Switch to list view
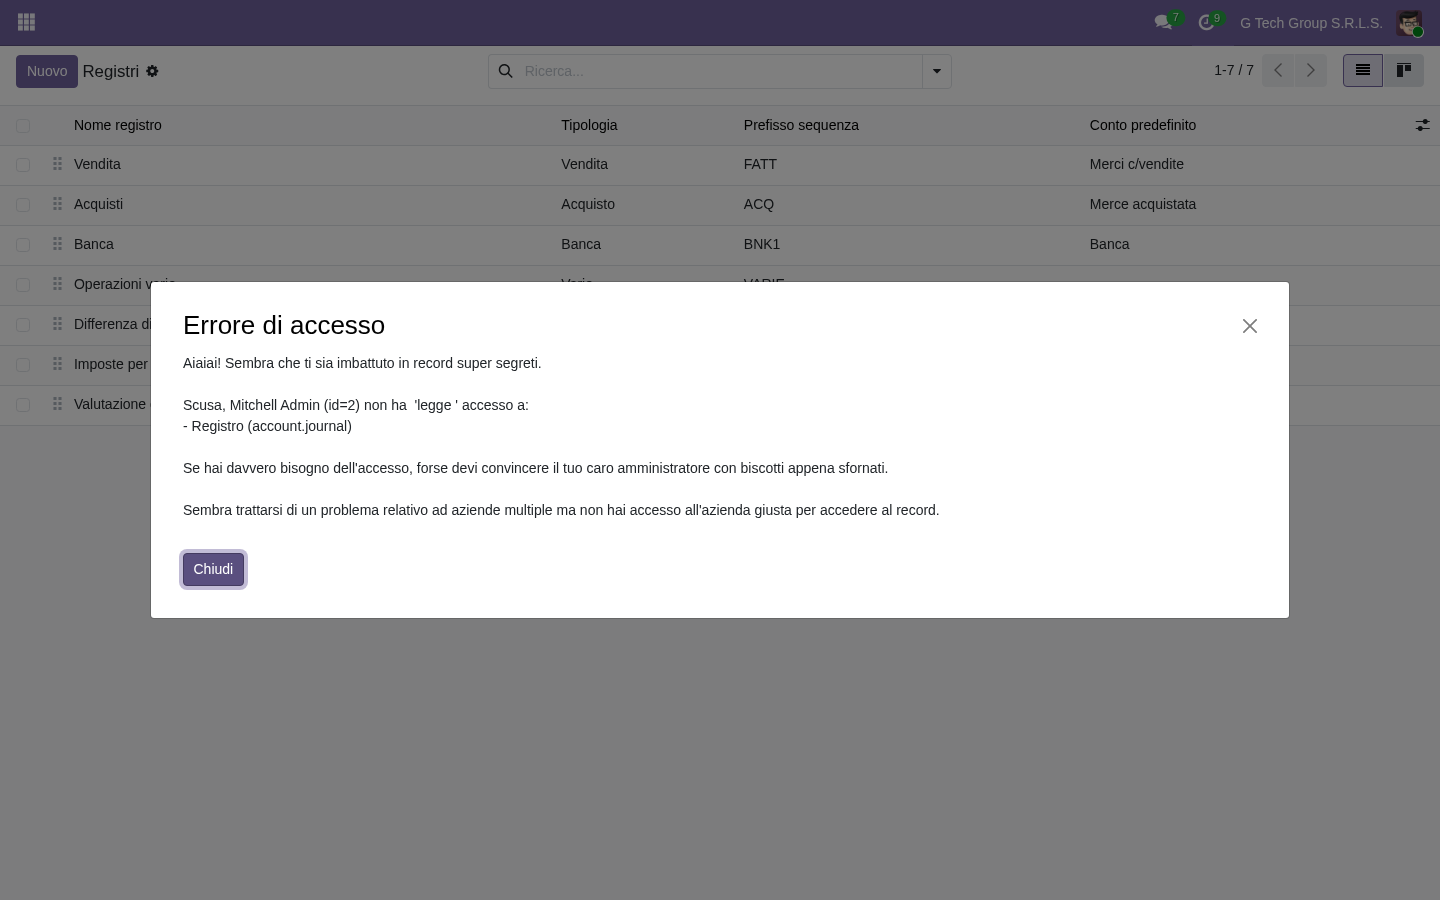Image resolution: width=1440 pixels, height=900 pixels. [1363, 70]
